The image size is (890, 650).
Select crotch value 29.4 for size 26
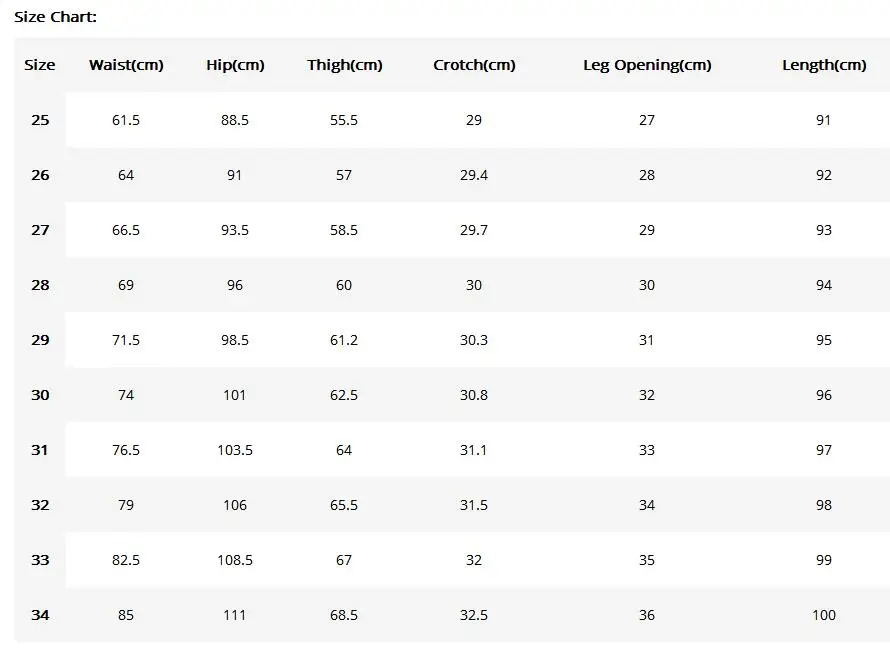tap(474, 175)
